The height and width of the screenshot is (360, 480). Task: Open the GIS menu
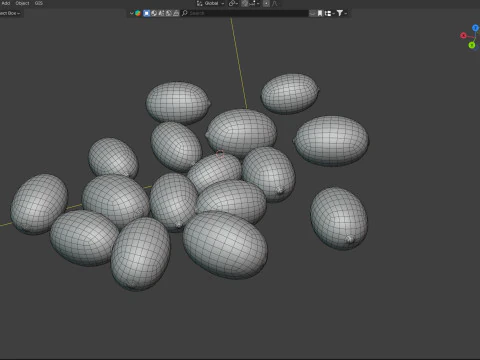(39, 3)
